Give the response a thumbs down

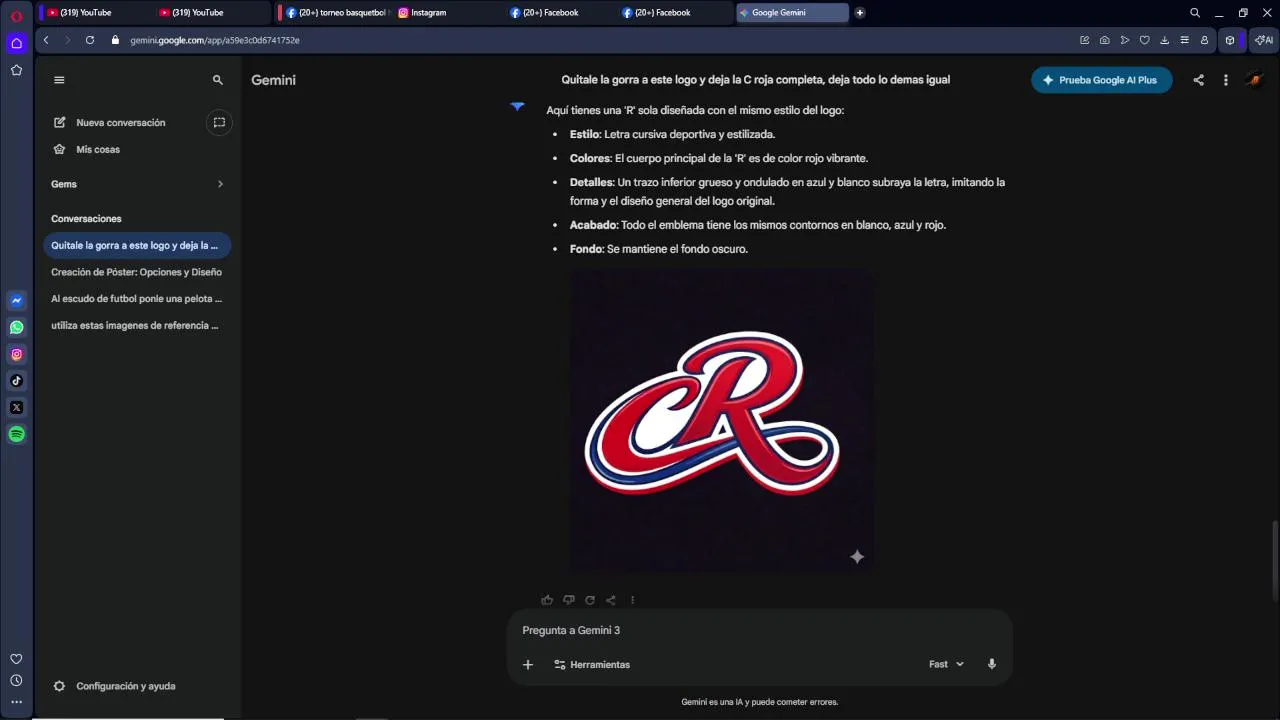click(x=568, y=600)
